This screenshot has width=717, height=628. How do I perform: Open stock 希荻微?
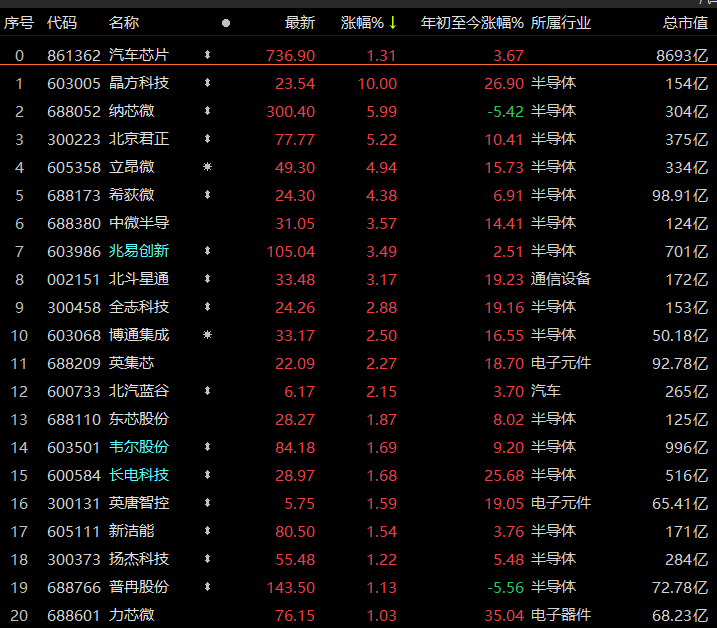click(132, 195)
